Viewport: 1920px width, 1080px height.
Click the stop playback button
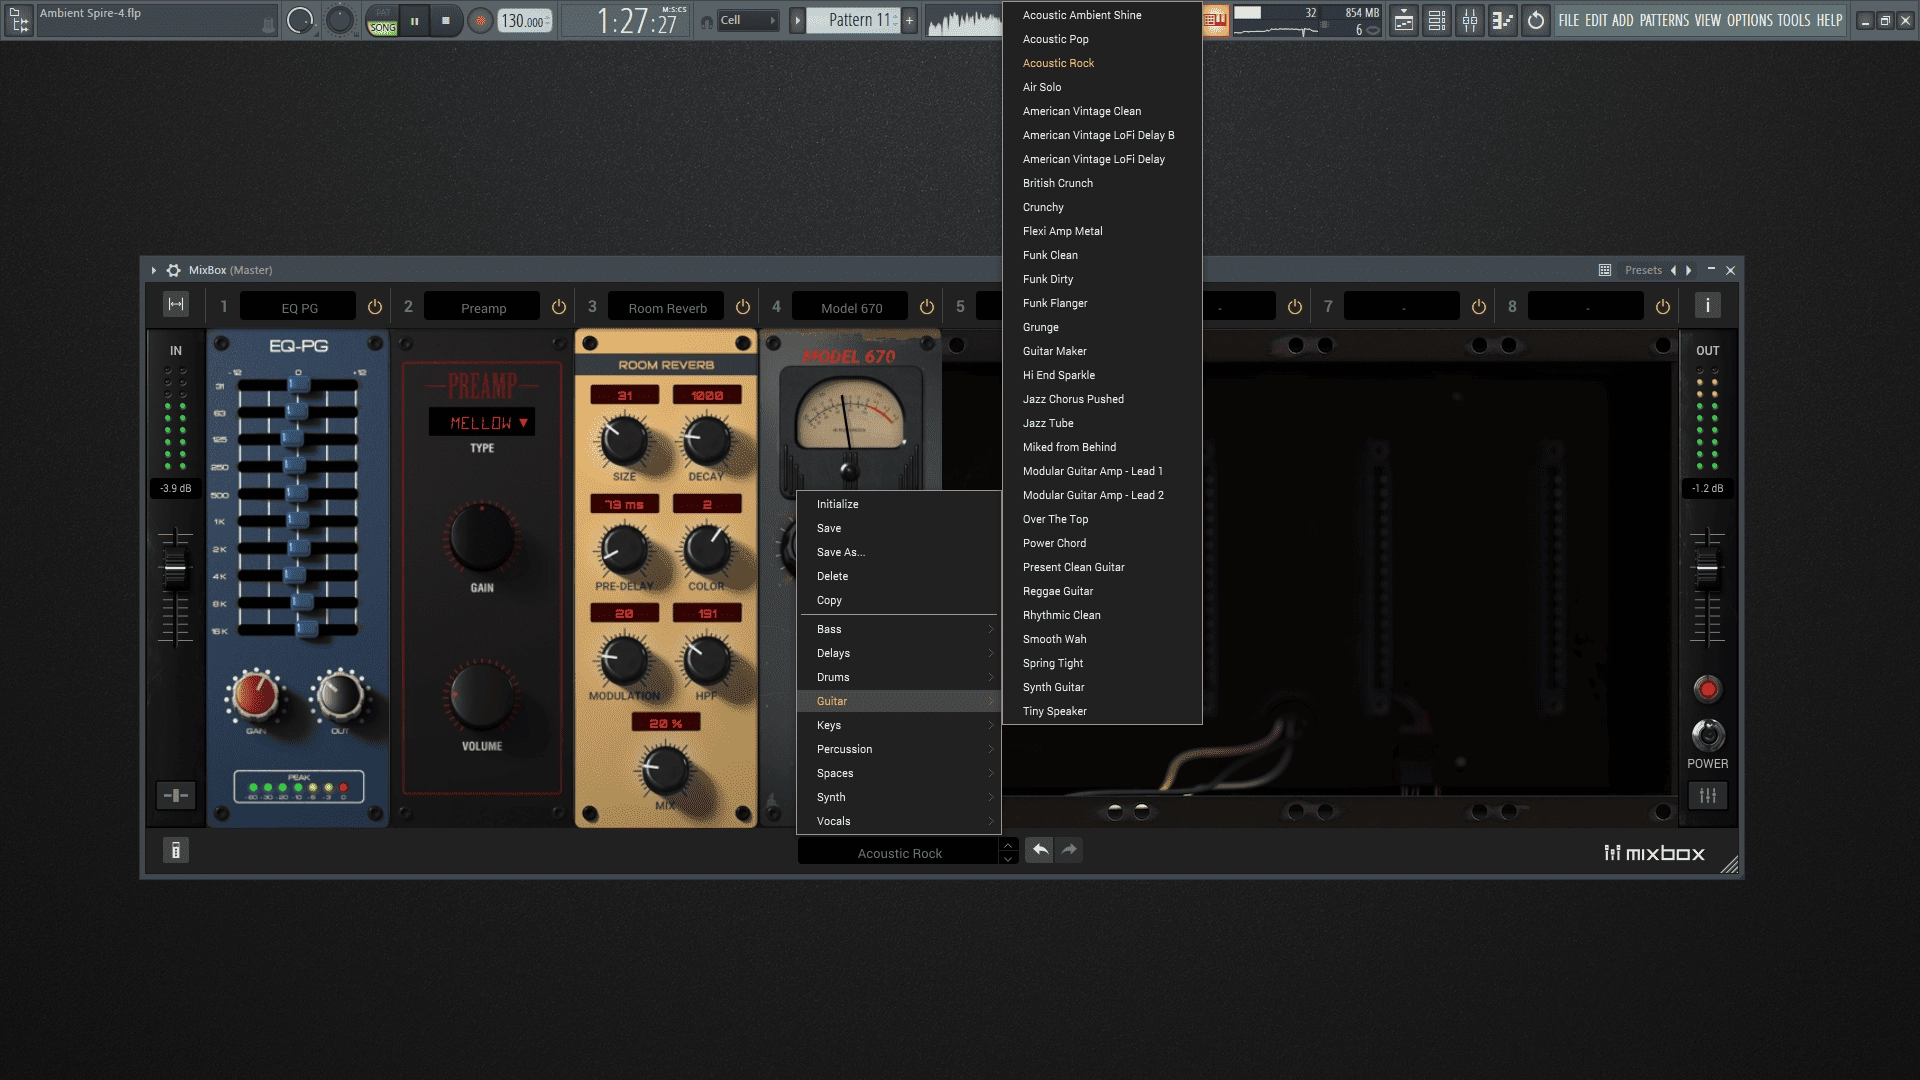(x=446, y=20)
